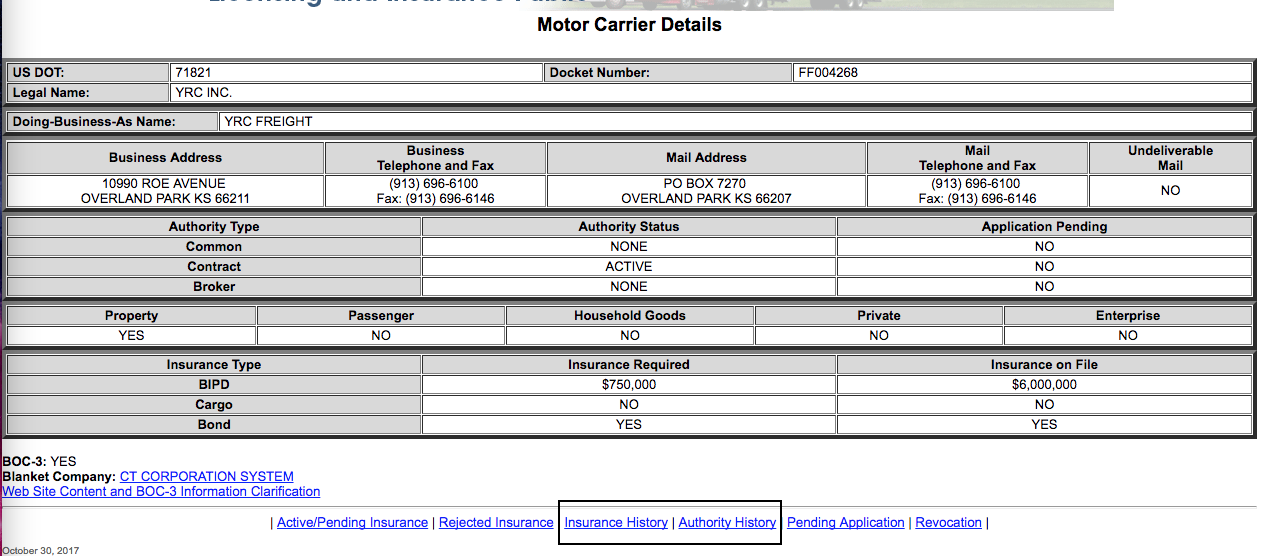Click the Common authority type row label
This screenshot has height=556, width=1261.
[x=214, y=247]
